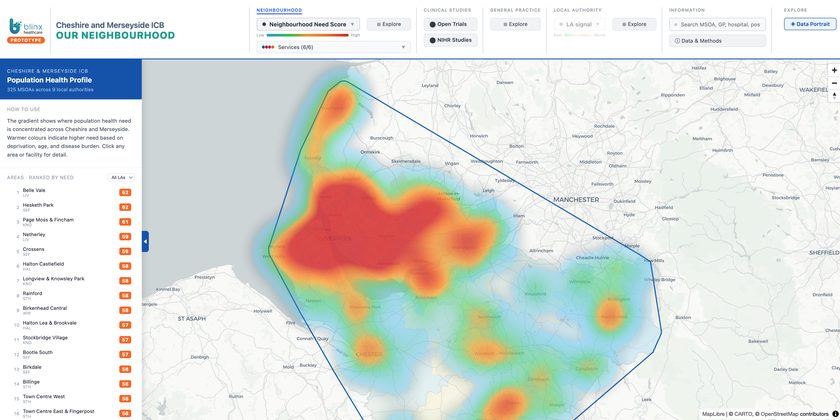Select Halton Castlefield area row
Viewport: 840px width, 420px height.
pos(71,266)
